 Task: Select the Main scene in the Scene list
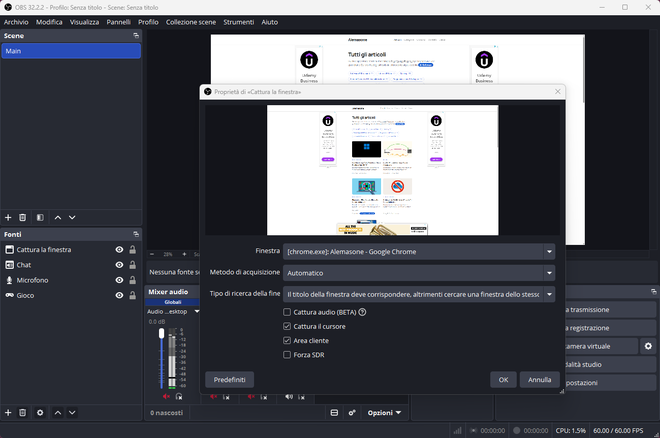click(x=71, y=51)
